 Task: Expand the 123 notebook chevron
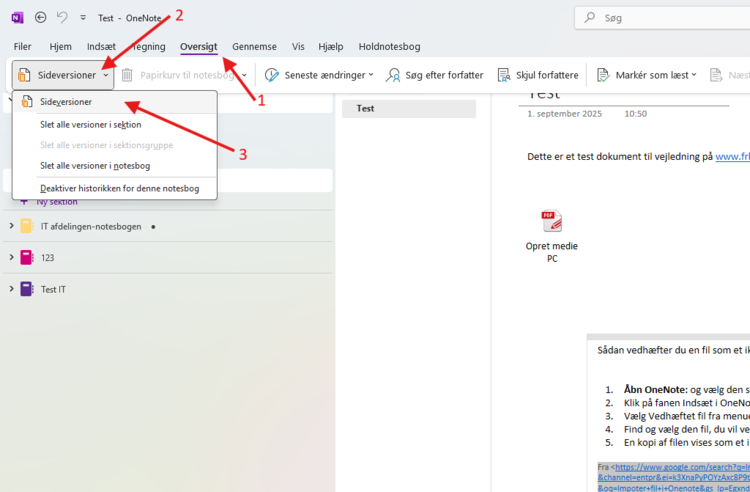tap(11, 257)
